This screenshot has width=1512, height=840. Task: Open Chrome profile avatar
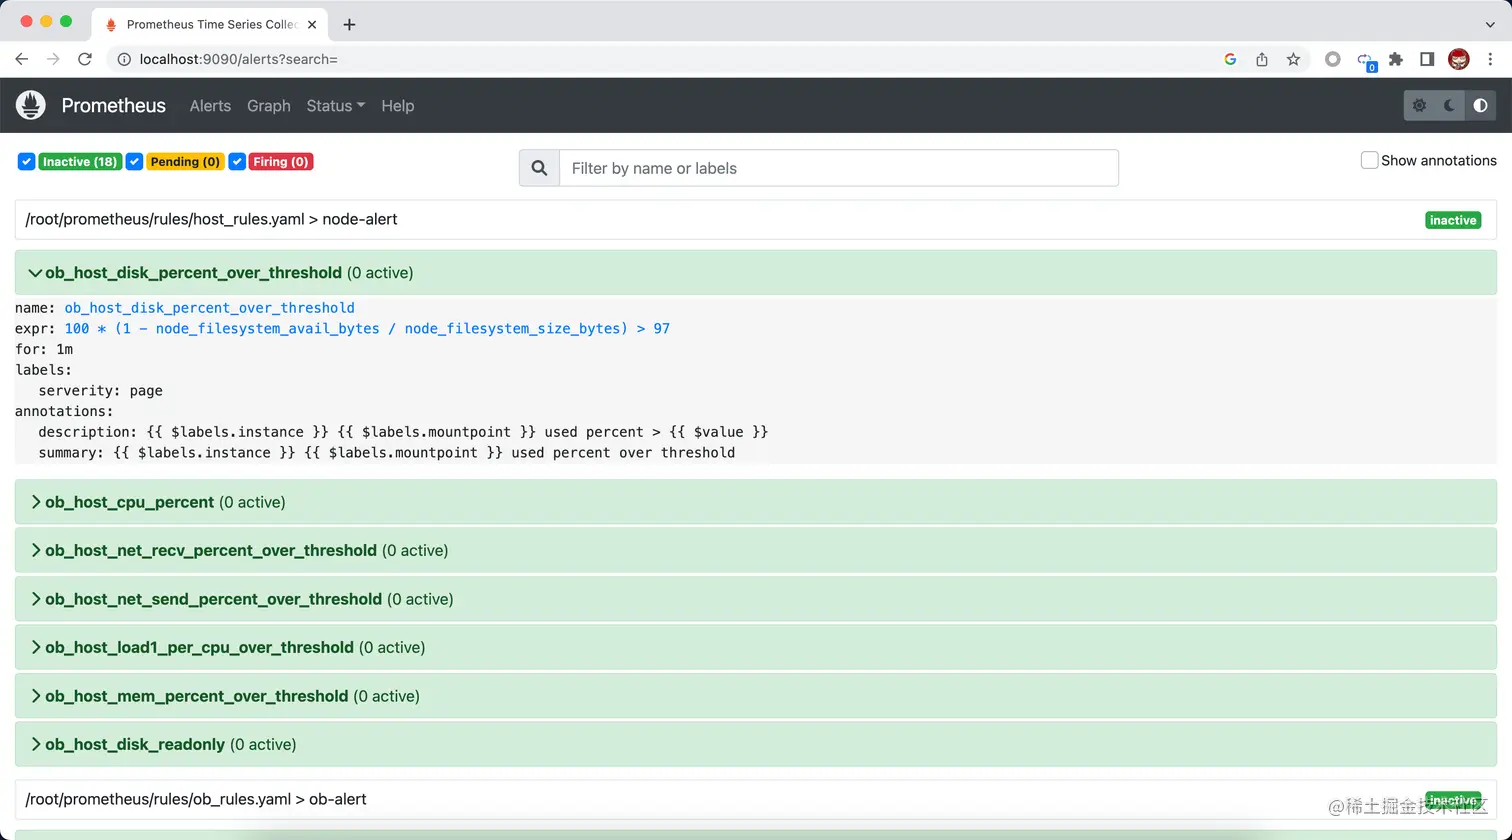click(x=1459, y=59)
